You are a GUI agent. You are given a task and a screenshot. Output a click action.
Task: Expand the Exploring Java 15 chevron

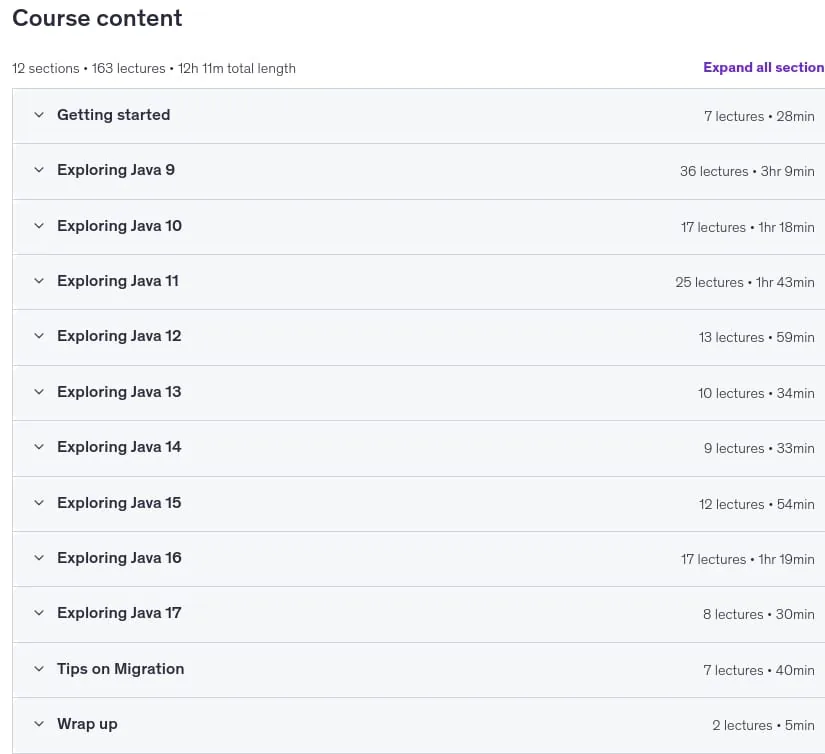[x=39, y=502]
